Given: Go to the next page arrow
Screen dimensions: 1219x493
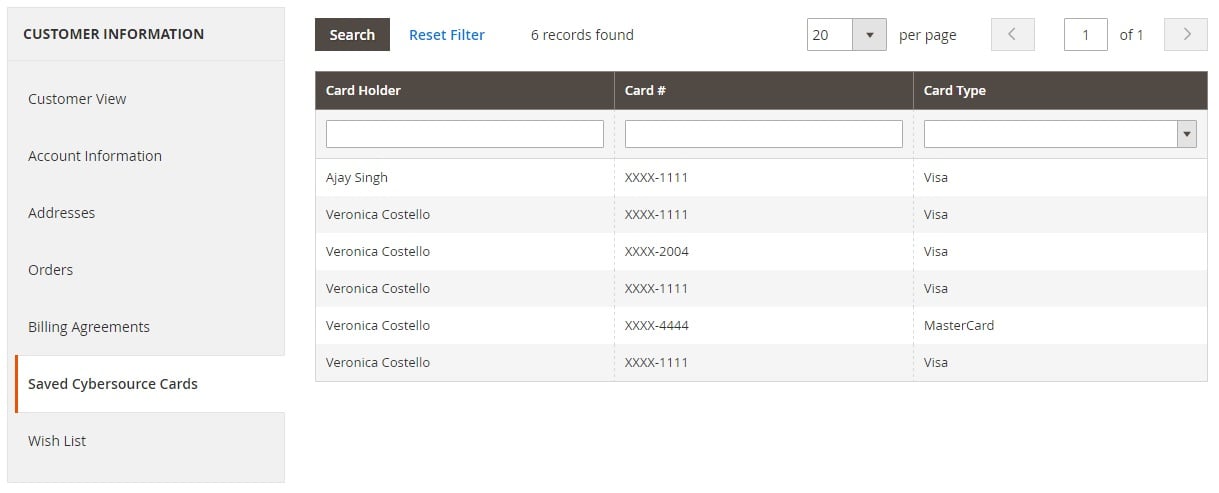Looking at the screenshot, I should [x=1187, y=34].
